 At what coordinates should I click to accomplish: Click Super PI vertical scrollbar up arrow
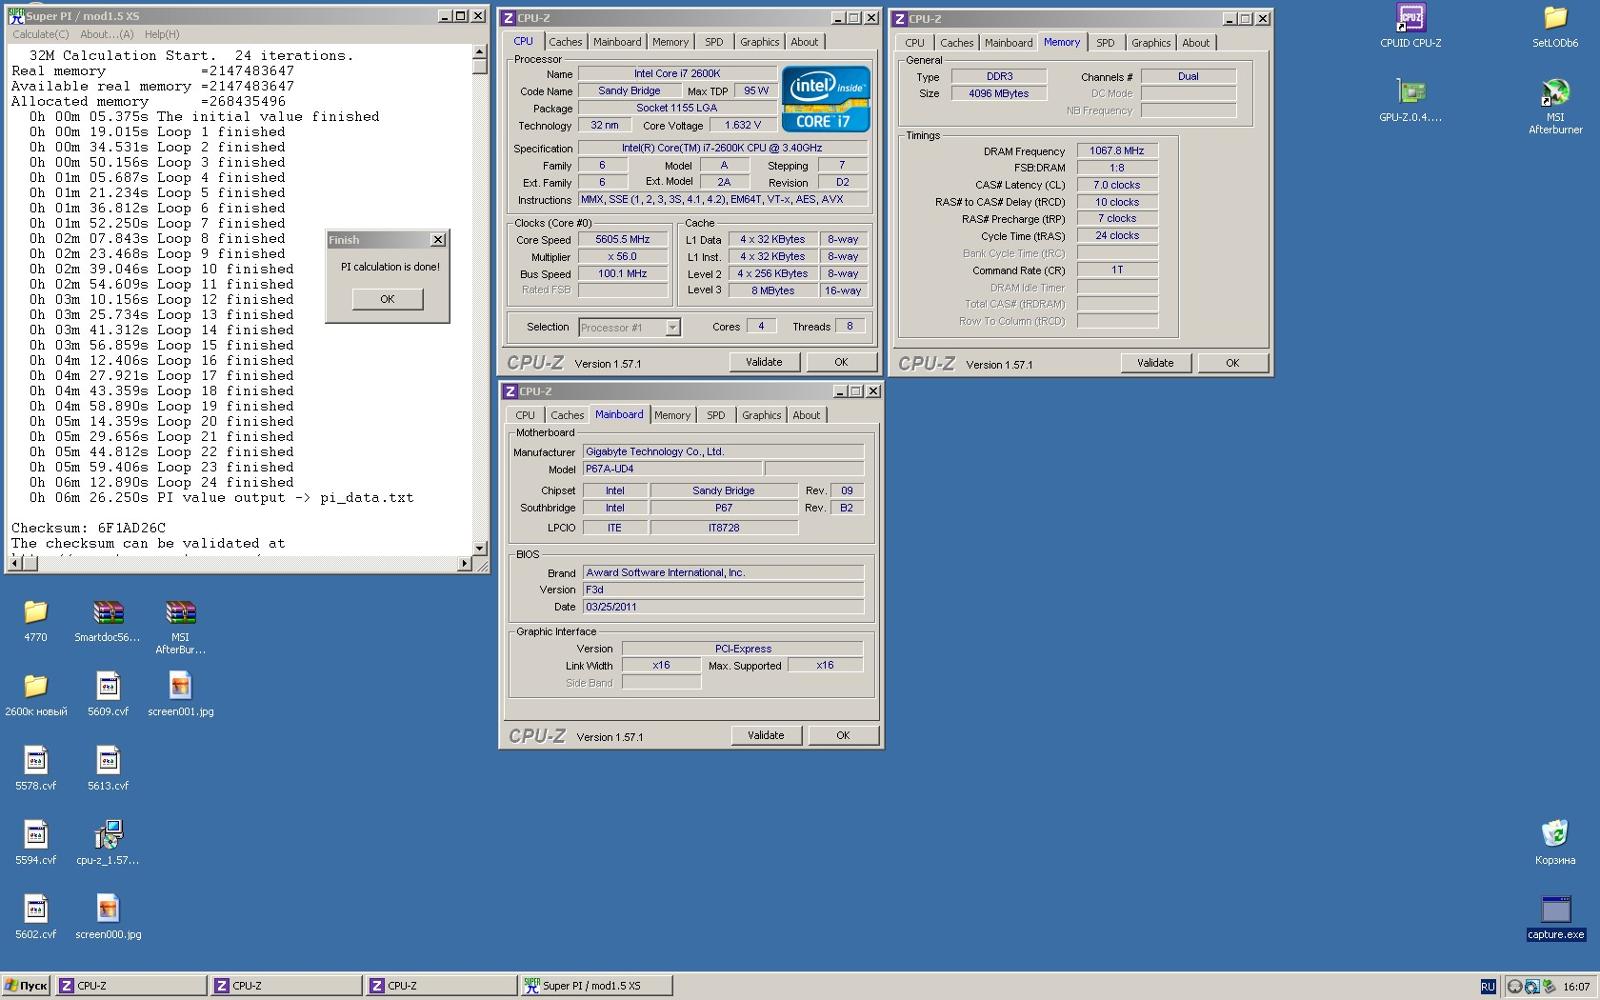(x=480, y=52)
